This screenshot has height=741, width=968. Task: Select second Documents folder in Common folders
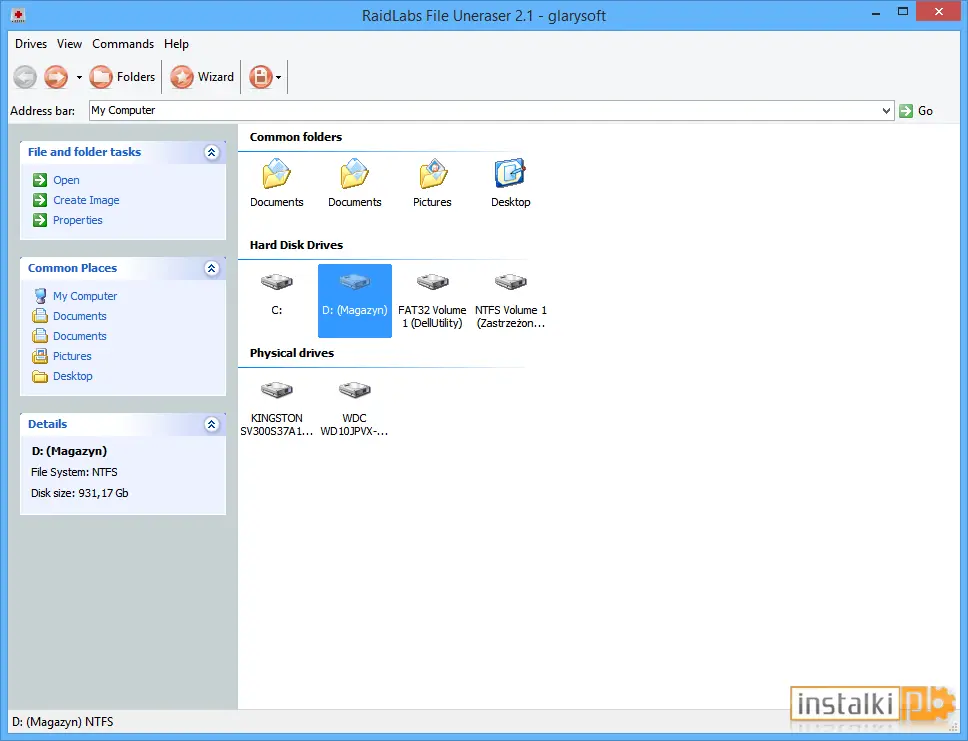click(354, 183)
